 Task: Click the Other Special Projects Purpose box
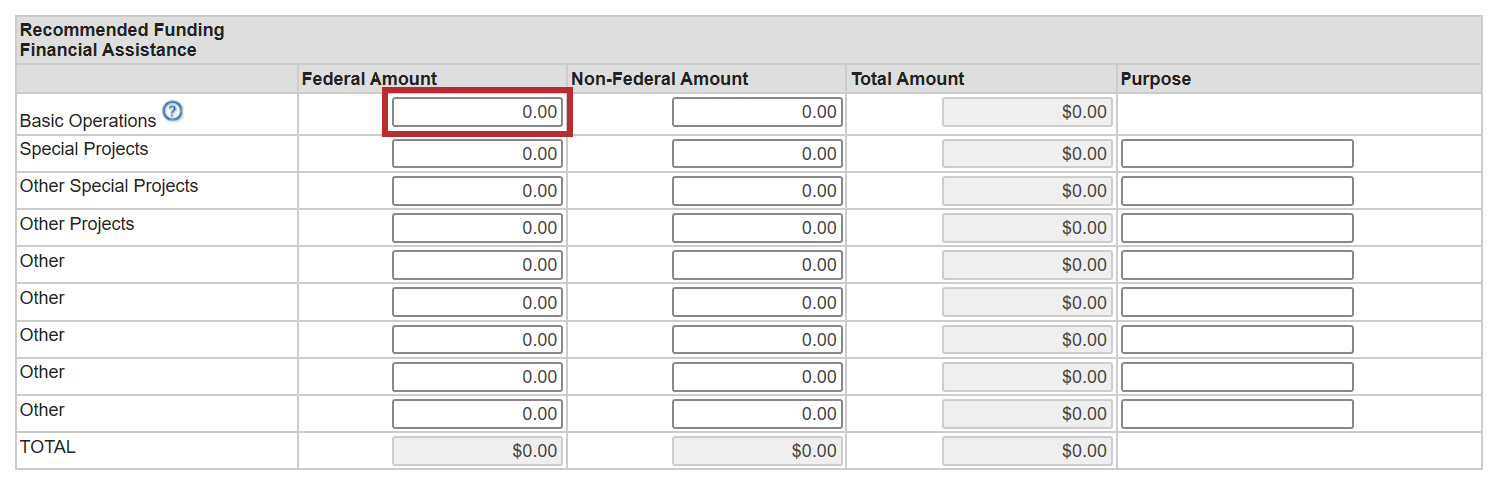tap(1236, 191)
